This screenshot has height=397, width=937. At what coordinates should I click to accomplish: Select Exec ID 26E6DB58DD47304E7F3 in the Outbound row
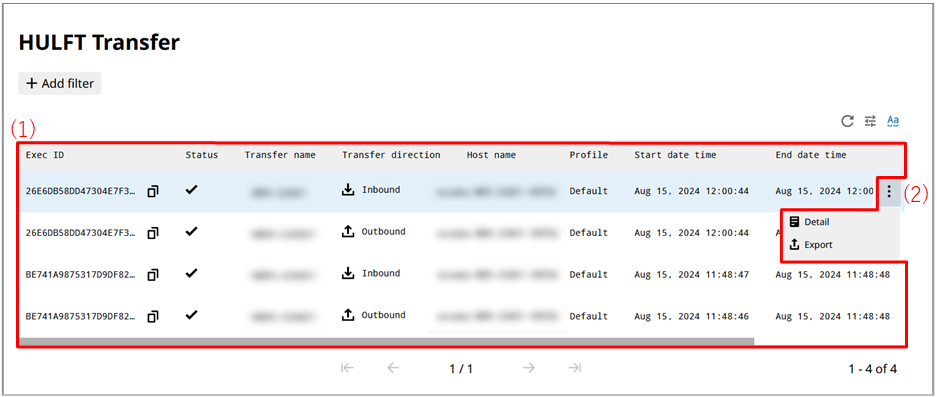click(x=81, y=233)
